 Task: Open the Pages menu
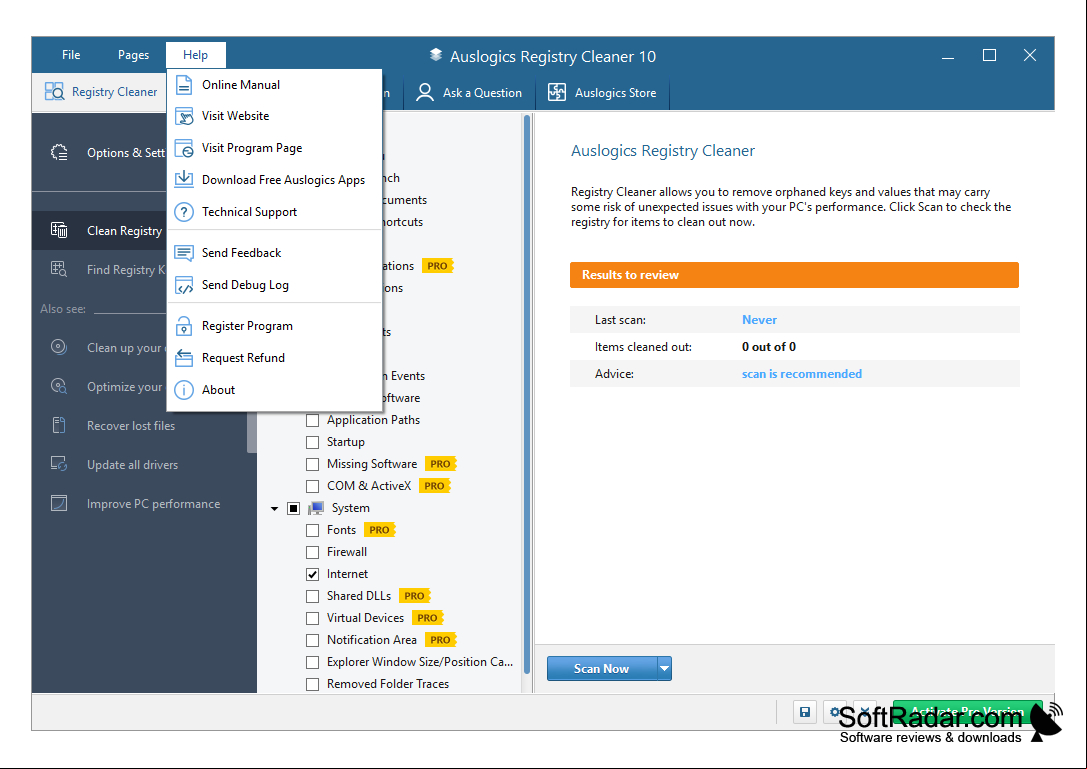tap(133, 55)
